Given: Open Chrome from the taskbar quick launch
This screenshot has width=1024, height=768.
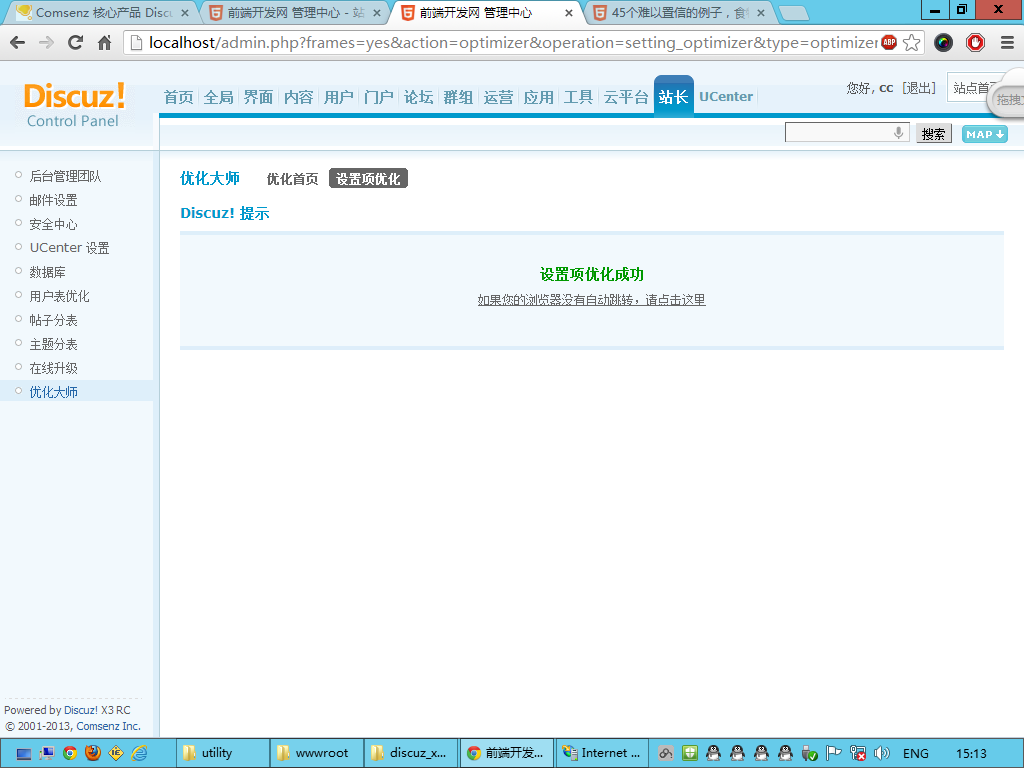Looking at the screenshot, I should 69,753.
